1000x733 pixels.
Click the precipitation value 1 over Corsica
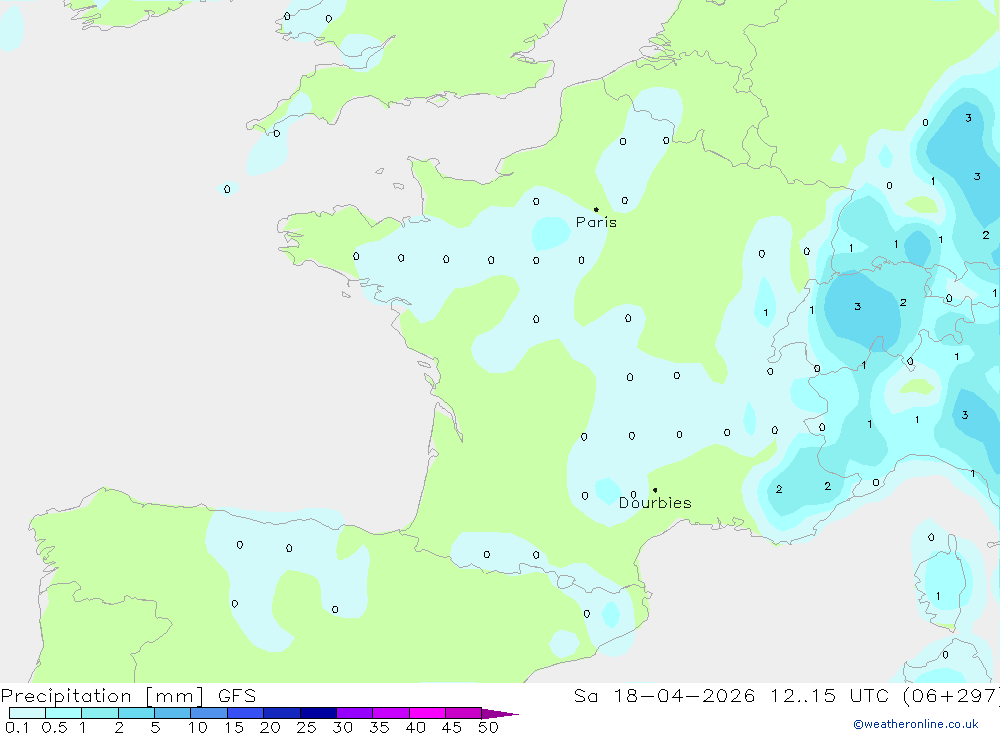point(938,596)
